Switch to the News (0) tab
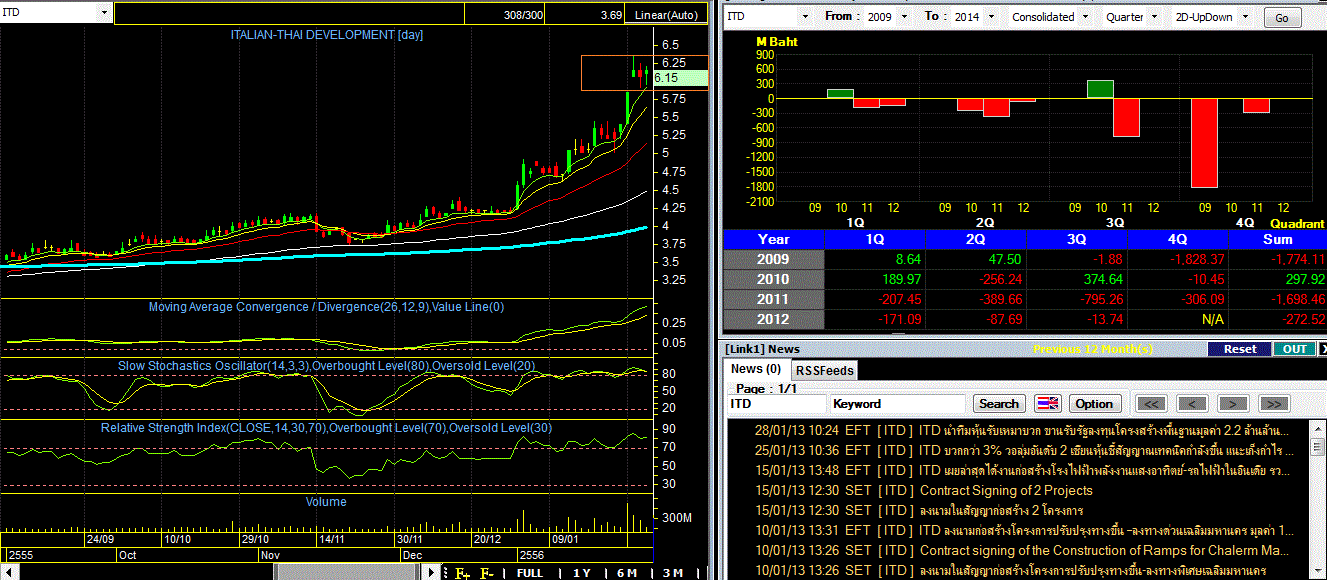This screenshot has width=1327, height=580. coord(757,370)
